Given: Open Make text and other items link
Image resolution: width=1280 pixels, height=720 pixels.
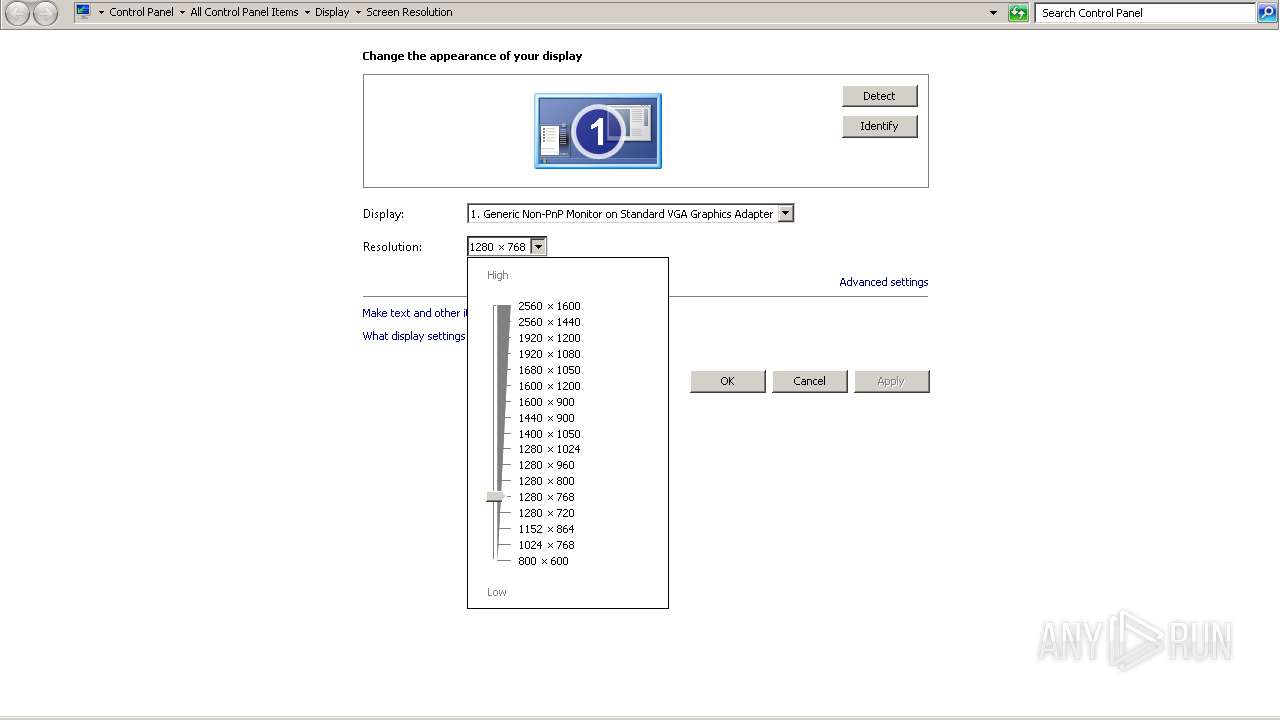Looking at the screenshot, I should tap(415, 313).
